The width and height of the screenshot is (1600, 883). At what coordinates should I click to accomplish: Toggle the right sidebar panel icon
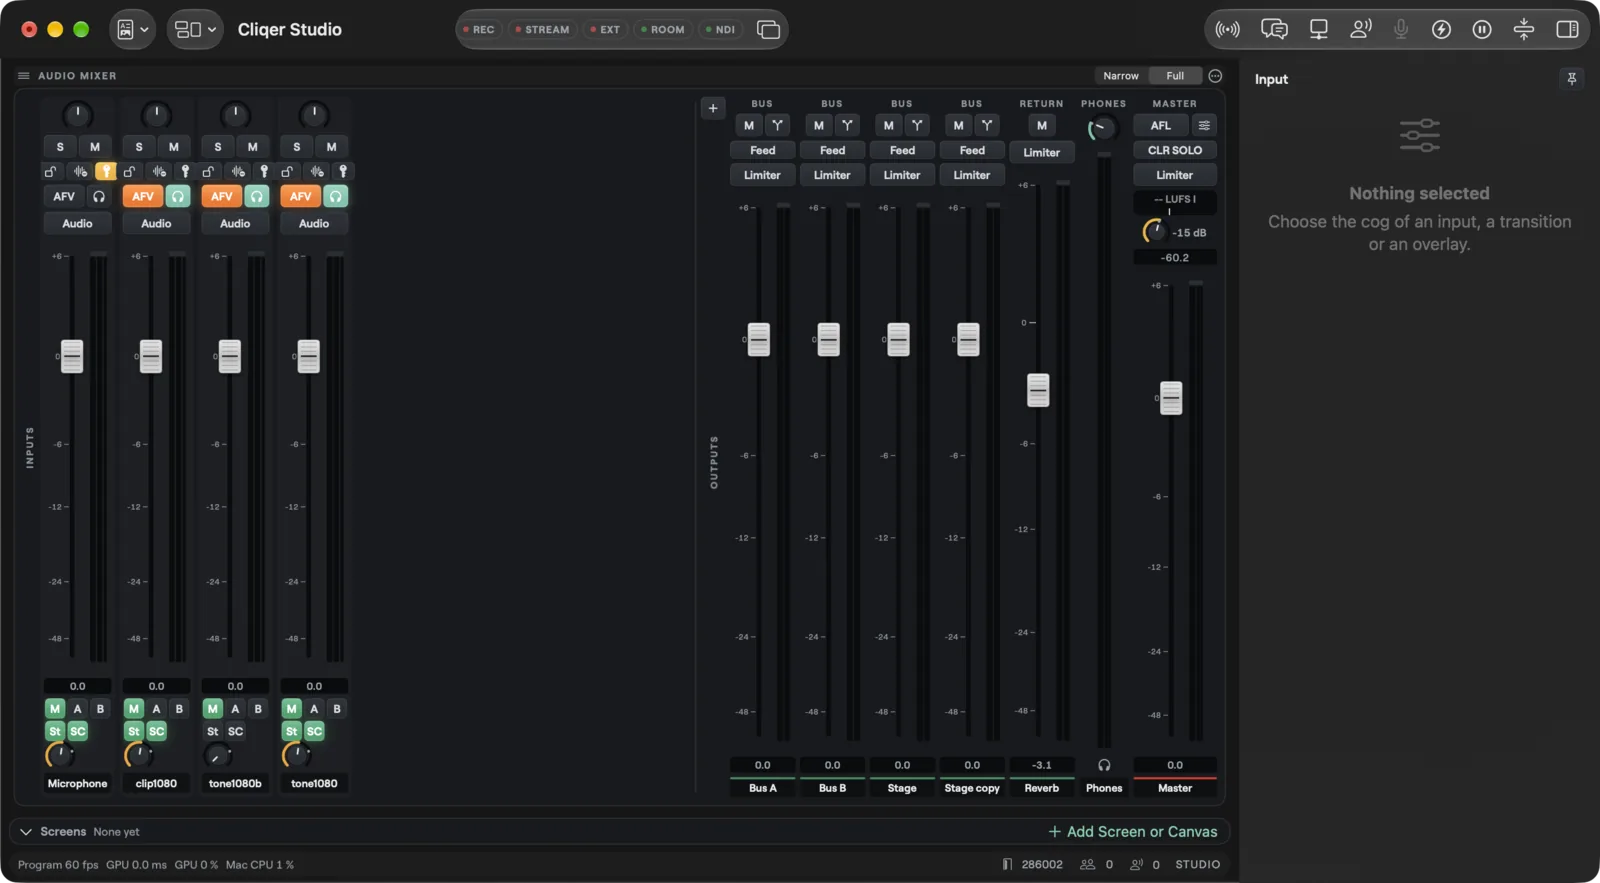click(x=1567, y=30)
